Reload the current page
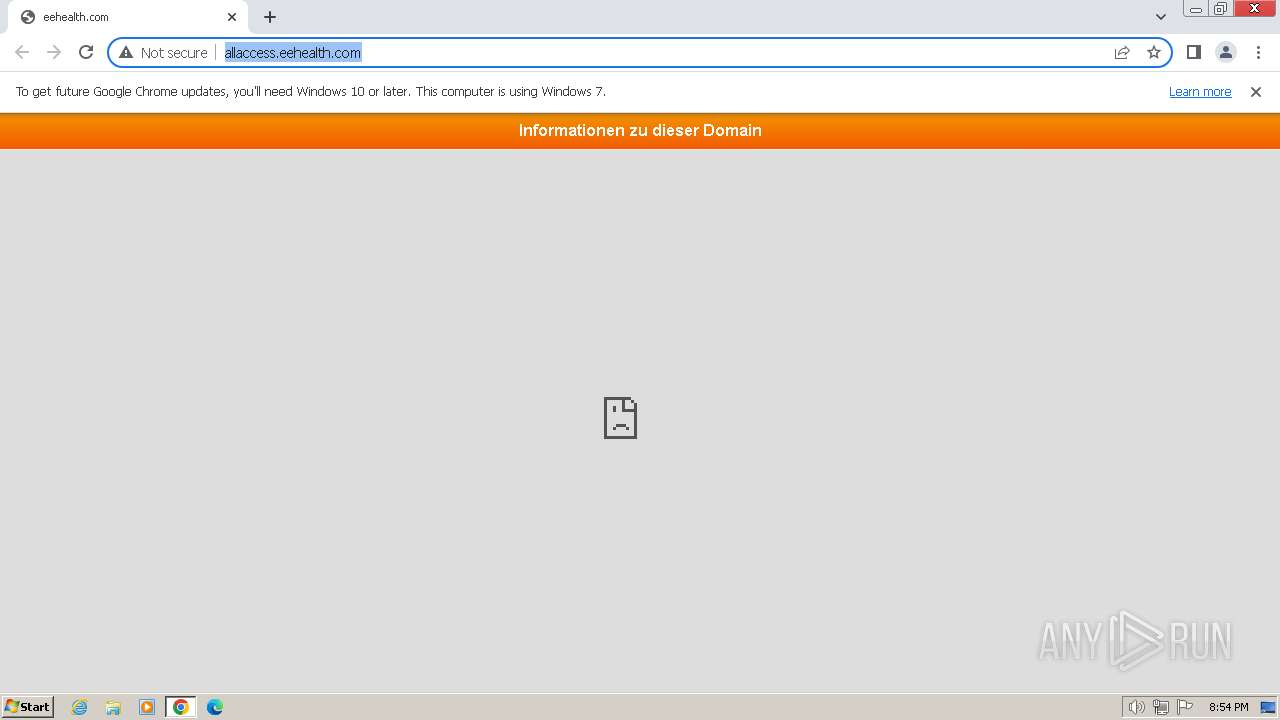The image size is (1280, 720). point(86,52)
